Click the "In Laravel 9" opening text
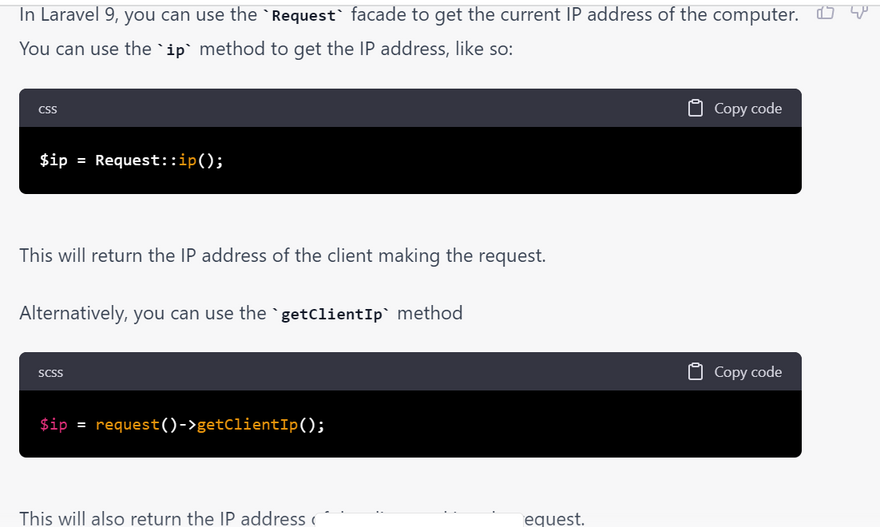880x527 pixels. click(66, 15)
